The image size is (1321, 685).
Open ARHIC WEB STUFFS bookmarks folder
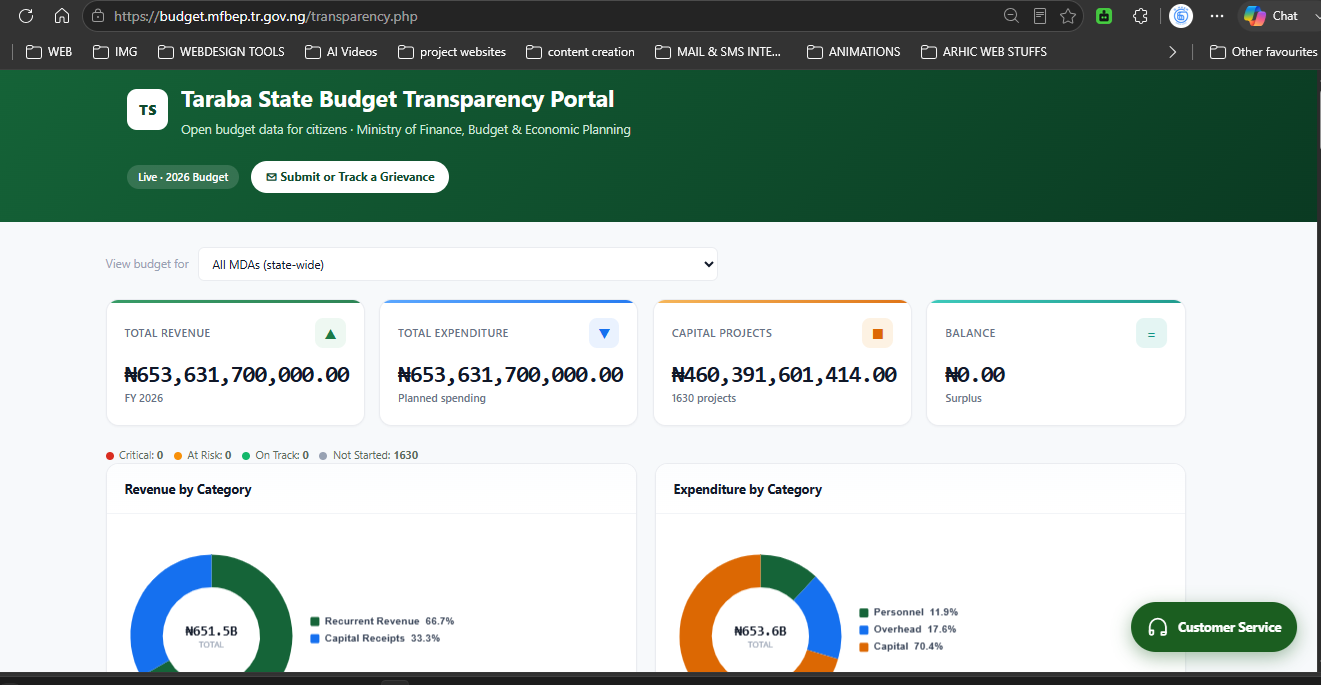click(x=984, y=52)
